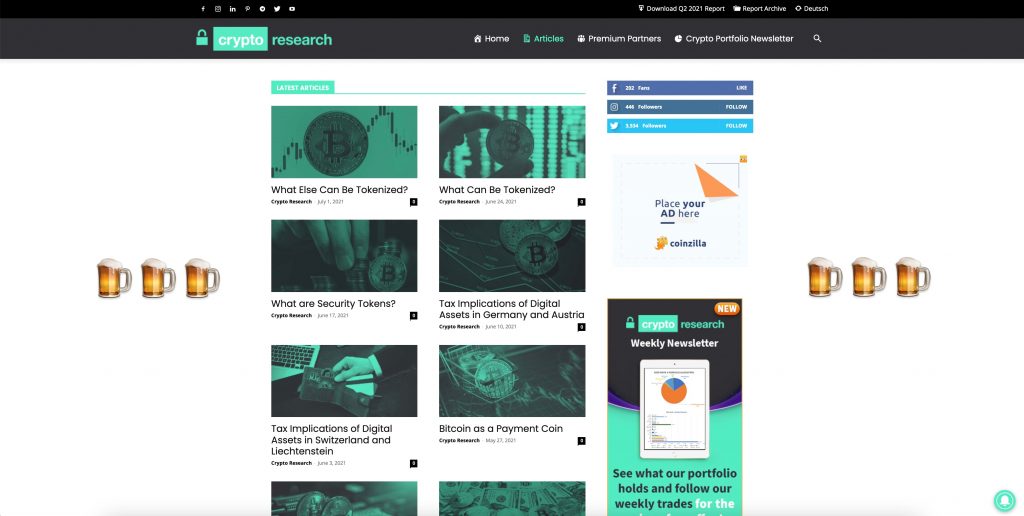Switch language to Deutsch
1024x516 pixels.
click(812, 9)
